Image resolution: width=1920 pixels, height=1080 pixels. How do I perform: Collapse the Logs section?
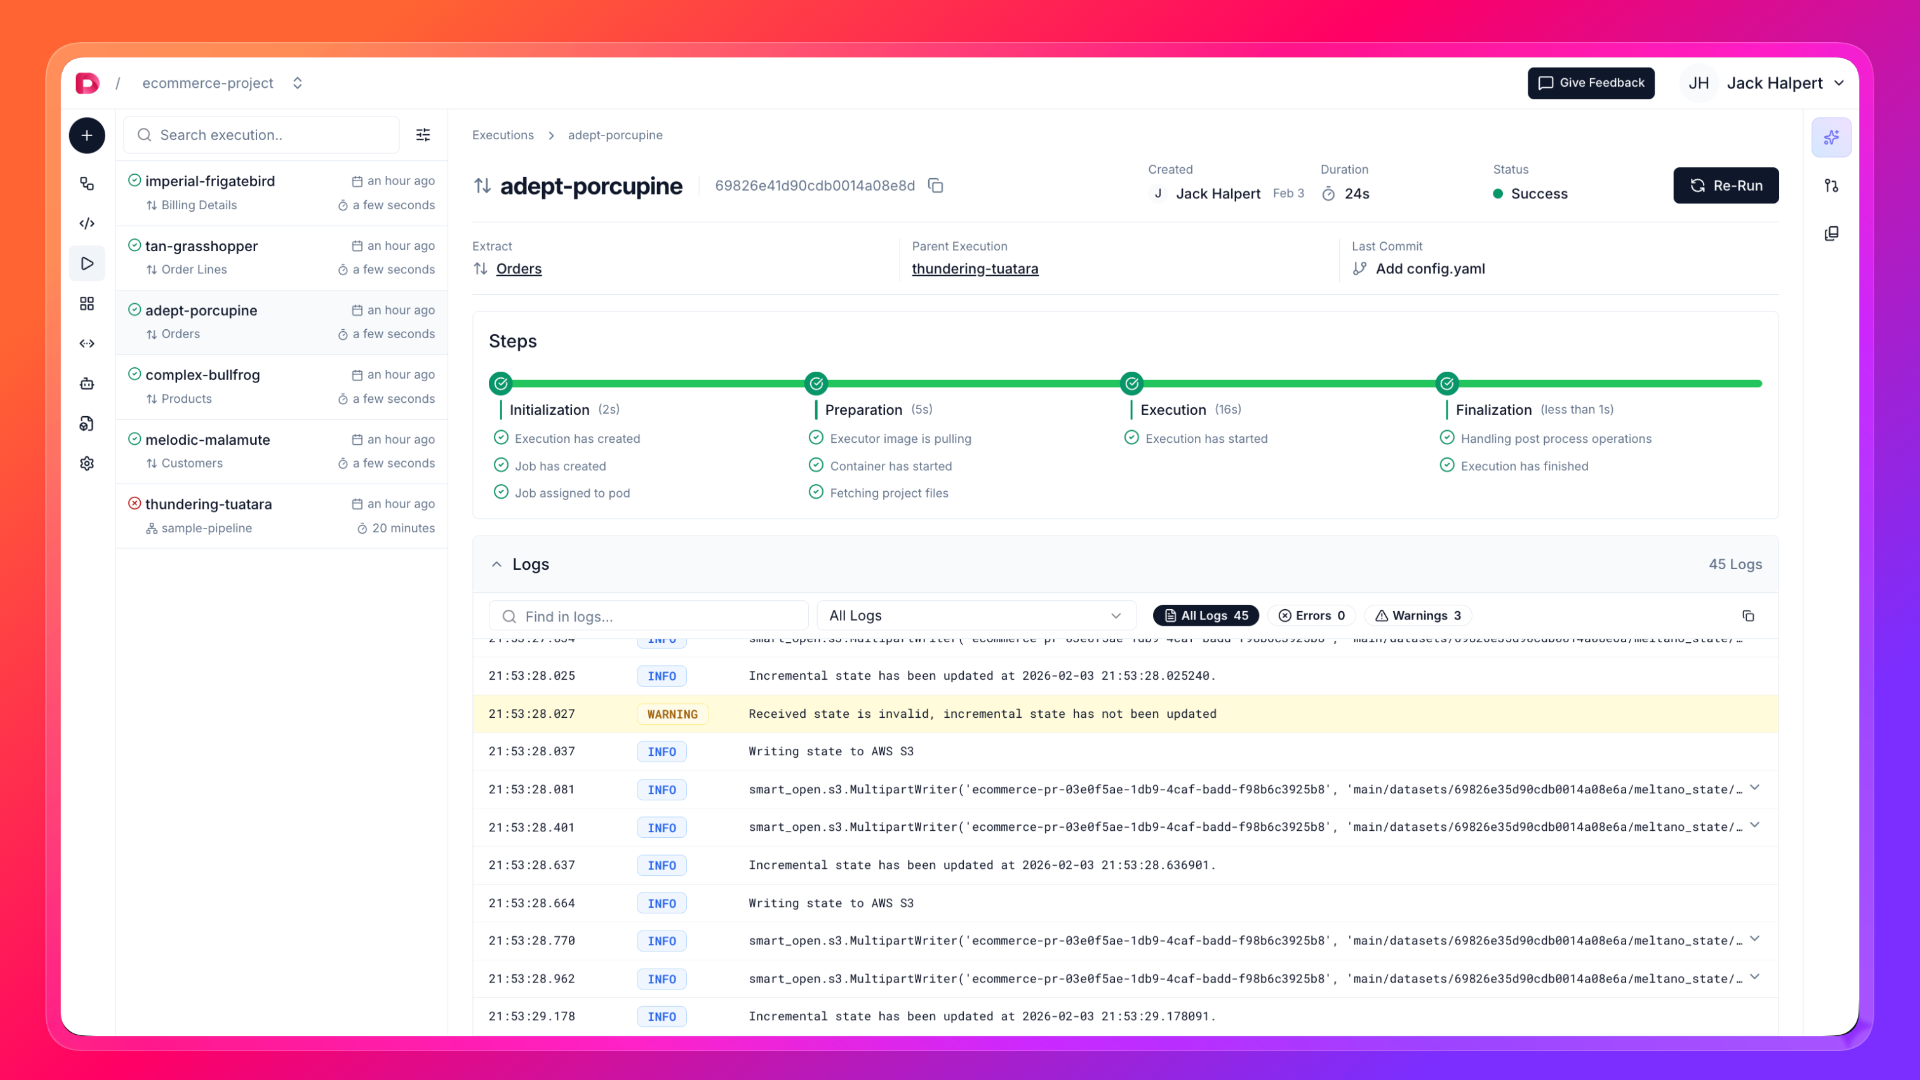(x=496, y=565)
